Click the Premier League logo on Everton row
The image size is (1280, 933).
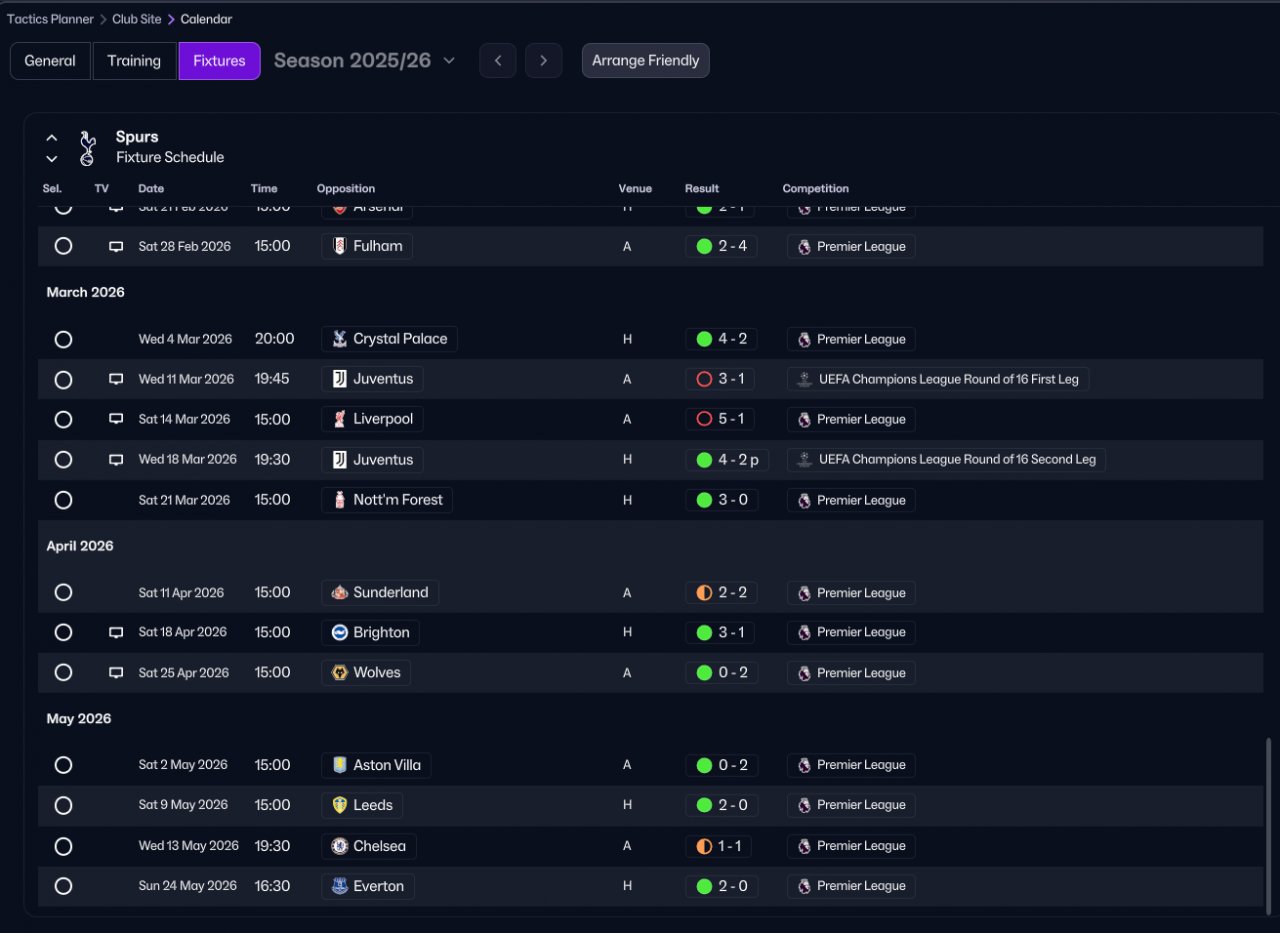(x=804, y=886)
